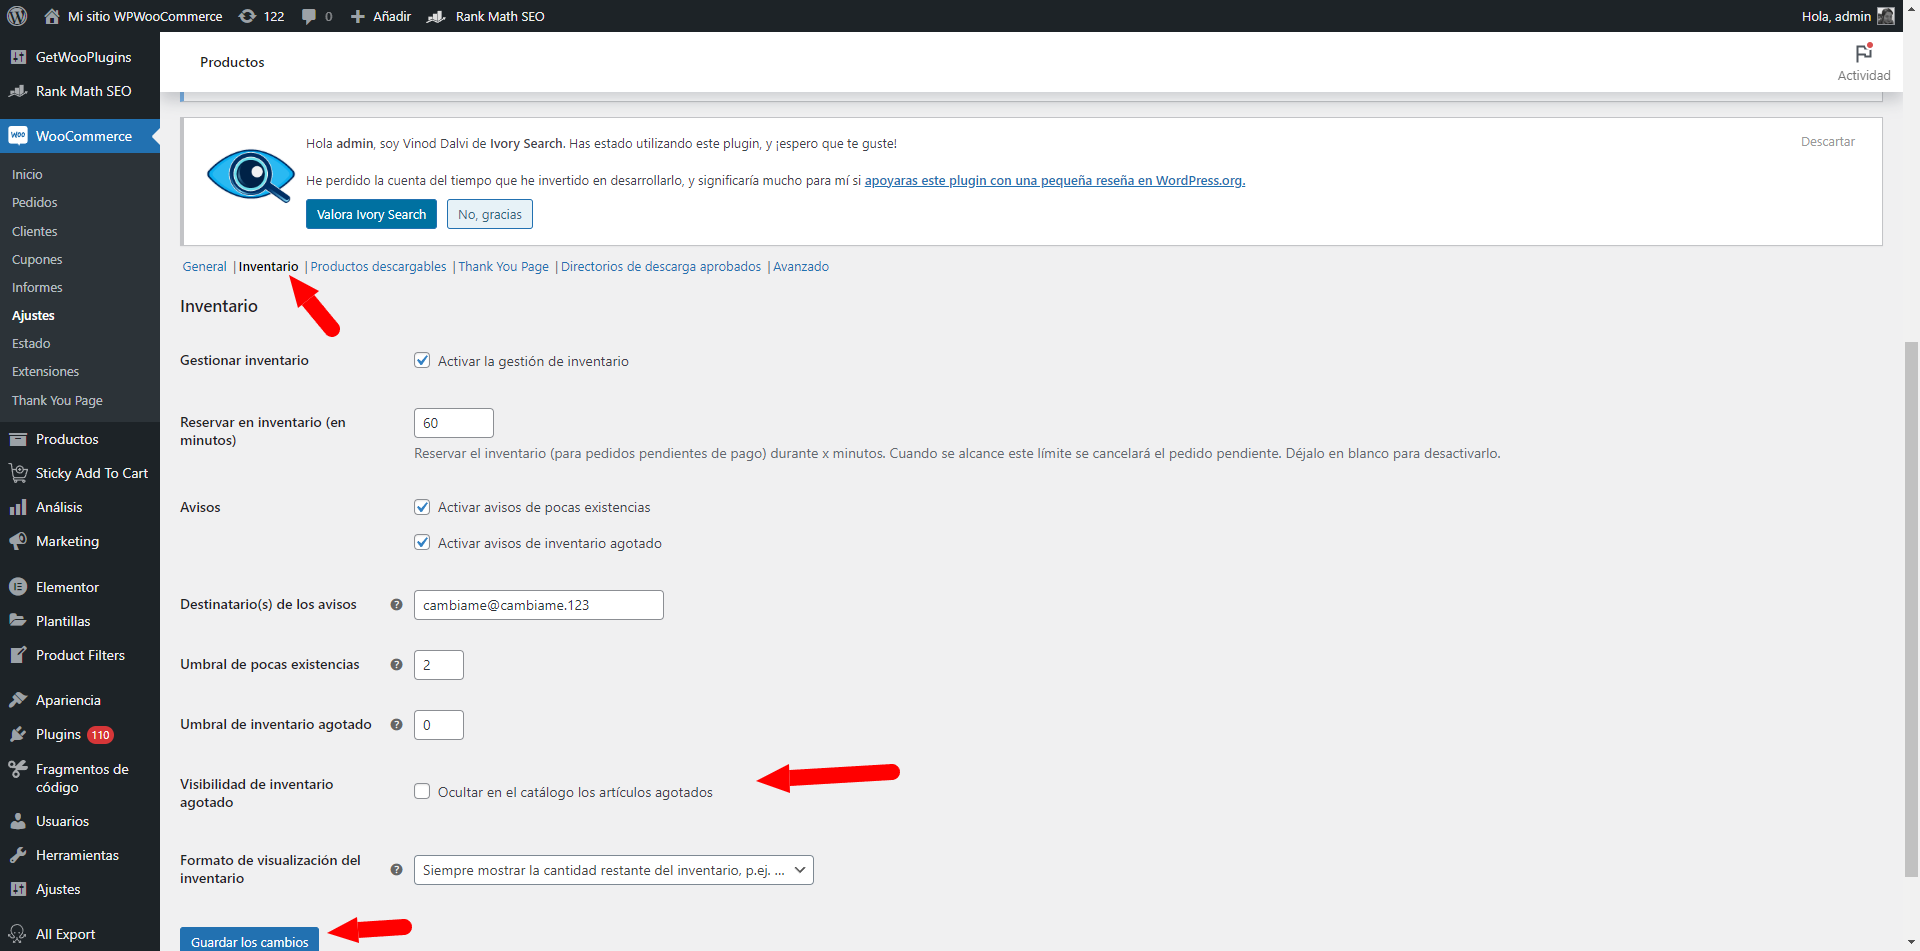
Task: Open Productos descargables tab
Action: point(378,267)
